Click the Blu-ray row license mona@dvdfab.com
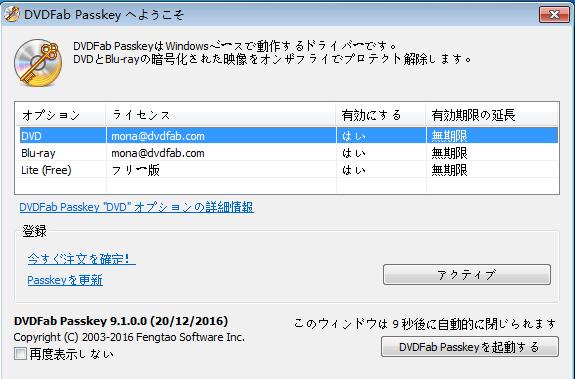The width and height of the screenshot is (575, 379). pyautogui.click(x=158, y=153)
